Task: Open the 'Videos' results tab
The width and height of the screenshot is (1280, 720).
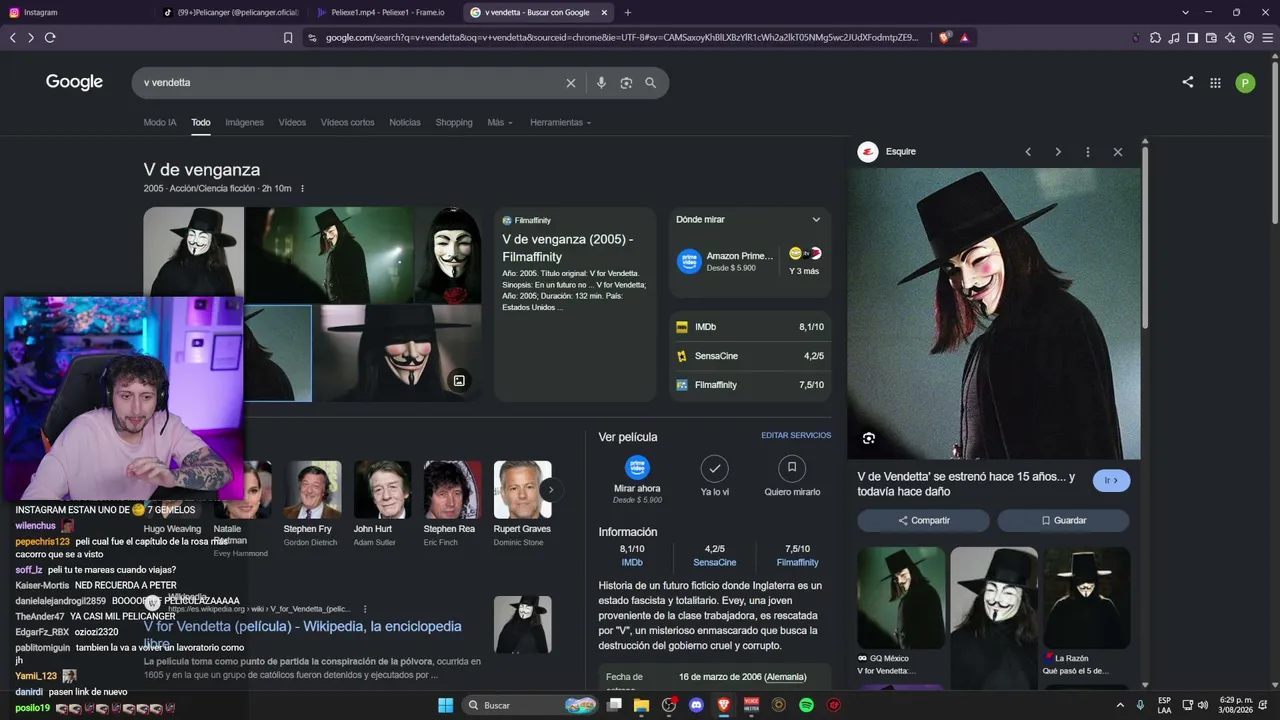Action: 292,123
